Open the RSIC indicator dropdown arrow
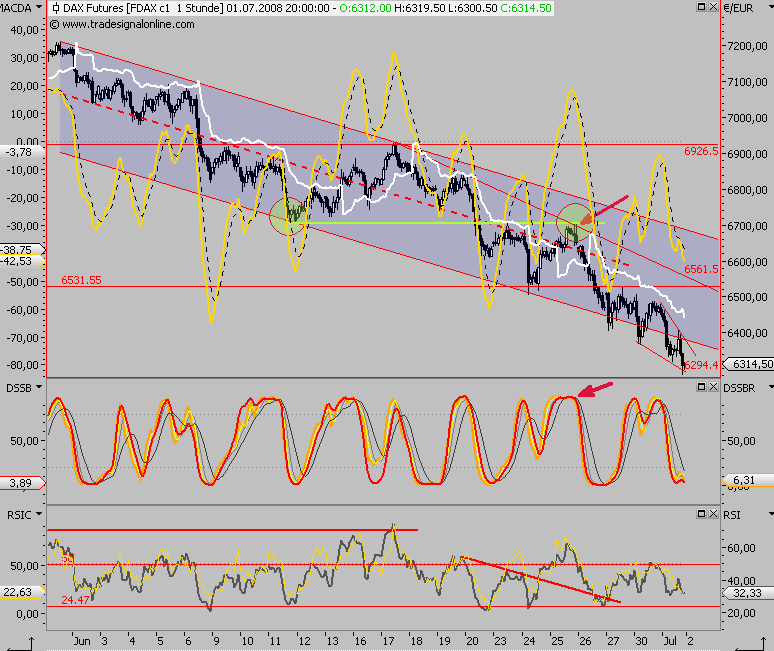Screen dimensions: 774x651 pyautogui.click(x=39, y=514)
